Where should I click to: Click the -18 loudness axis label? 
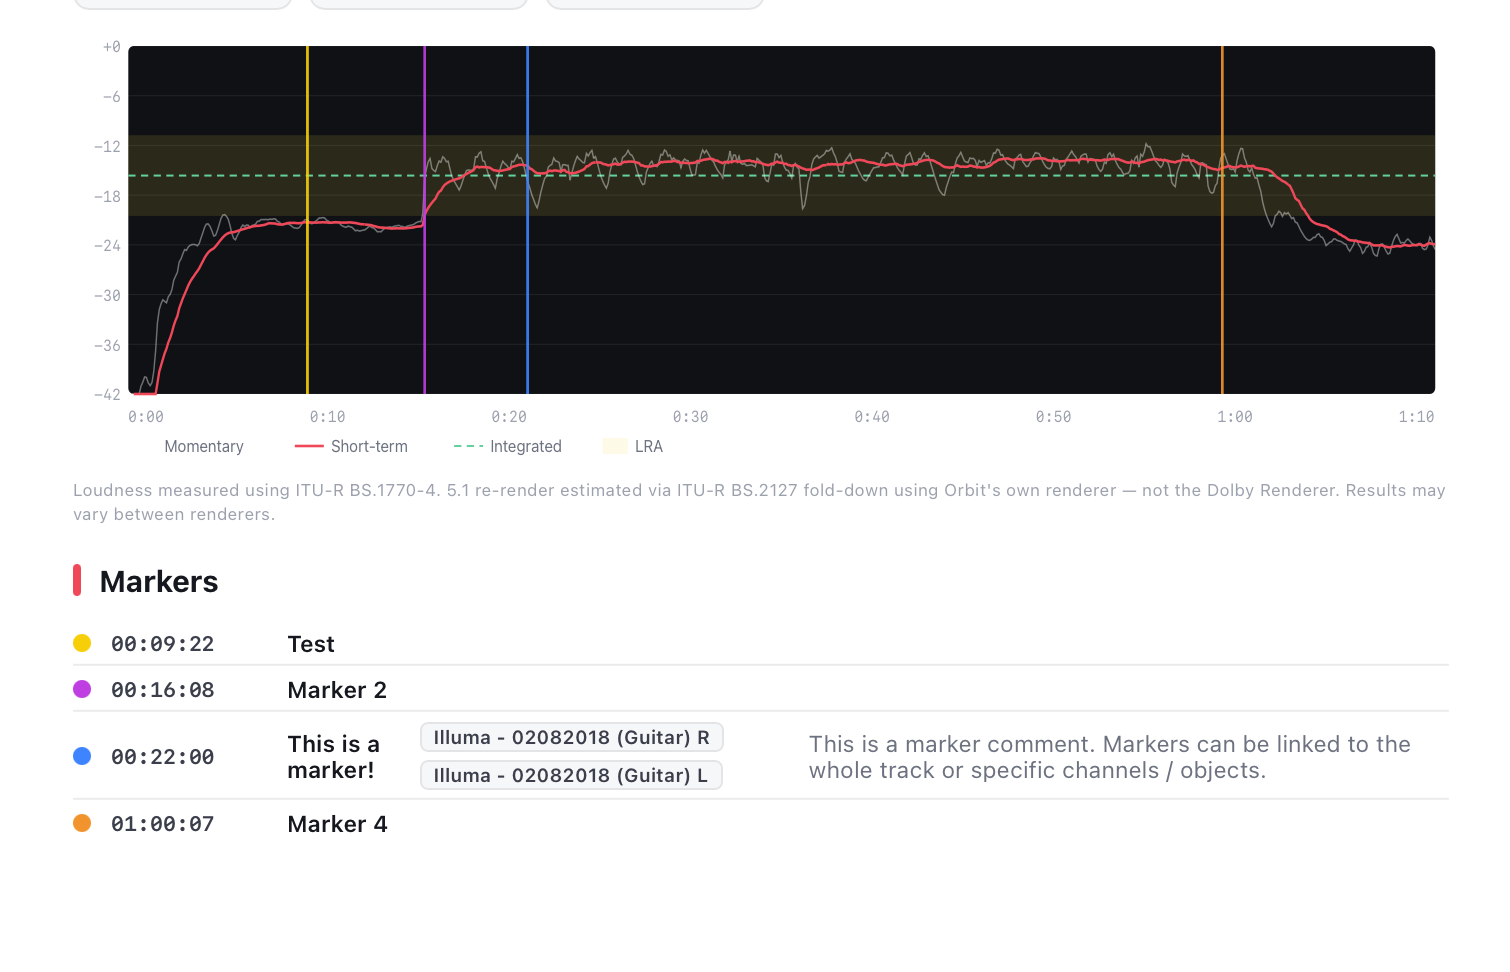click(107, 196)
